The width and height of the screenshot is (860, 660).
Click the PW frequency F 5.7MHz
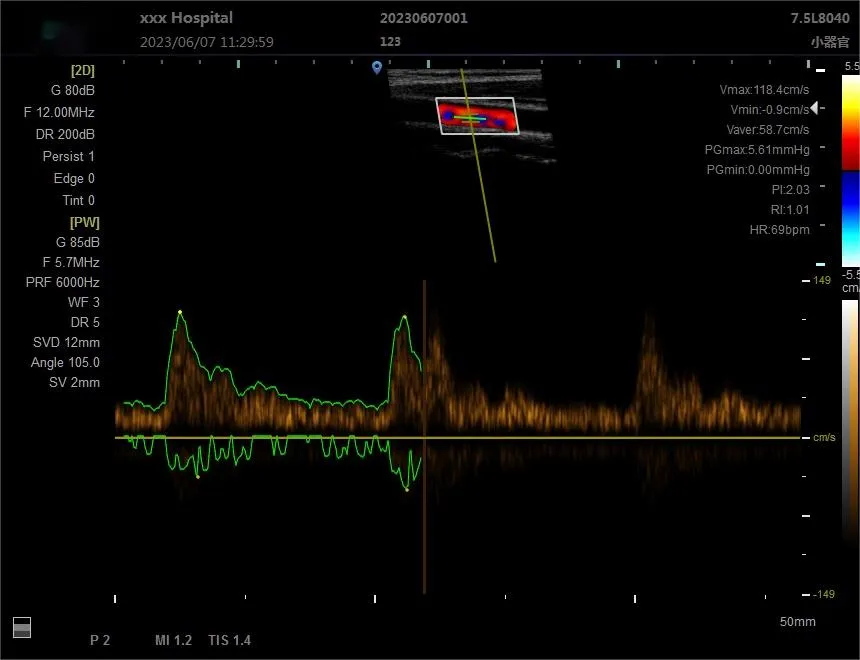[x=71, y=262]
